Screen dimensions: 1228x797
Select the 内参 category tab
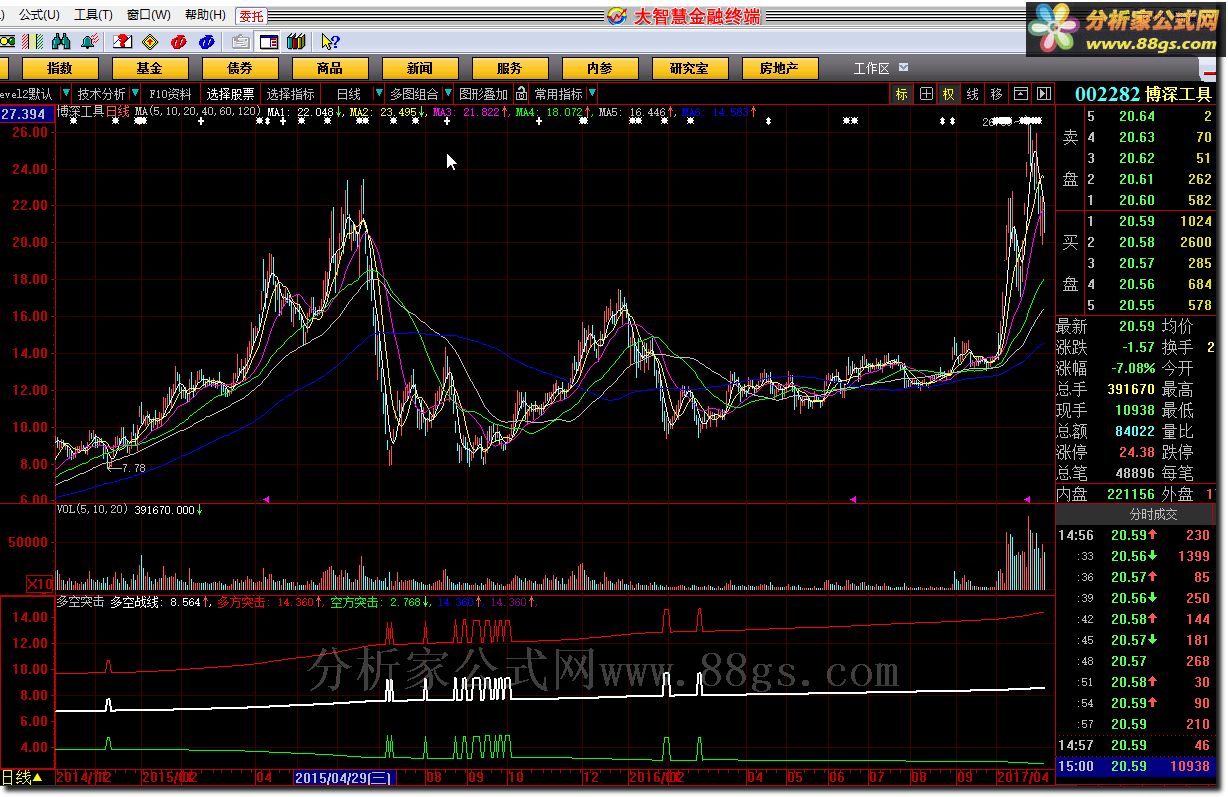coord(599,68)
